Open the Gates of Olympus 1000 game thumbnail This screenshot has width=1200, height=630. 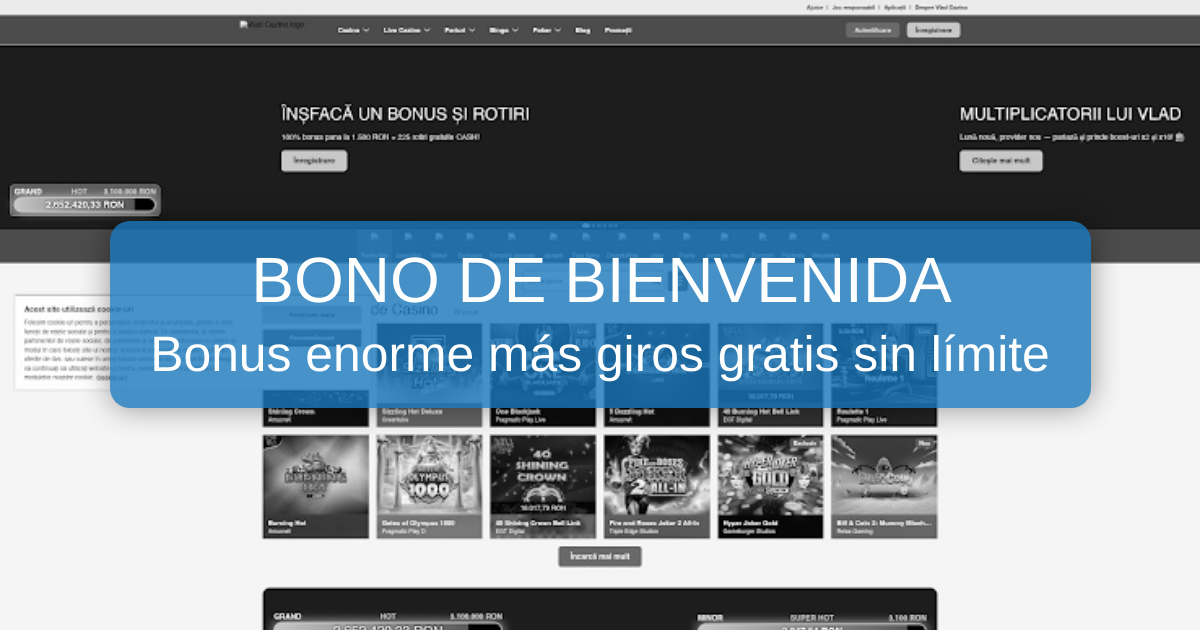430,486
